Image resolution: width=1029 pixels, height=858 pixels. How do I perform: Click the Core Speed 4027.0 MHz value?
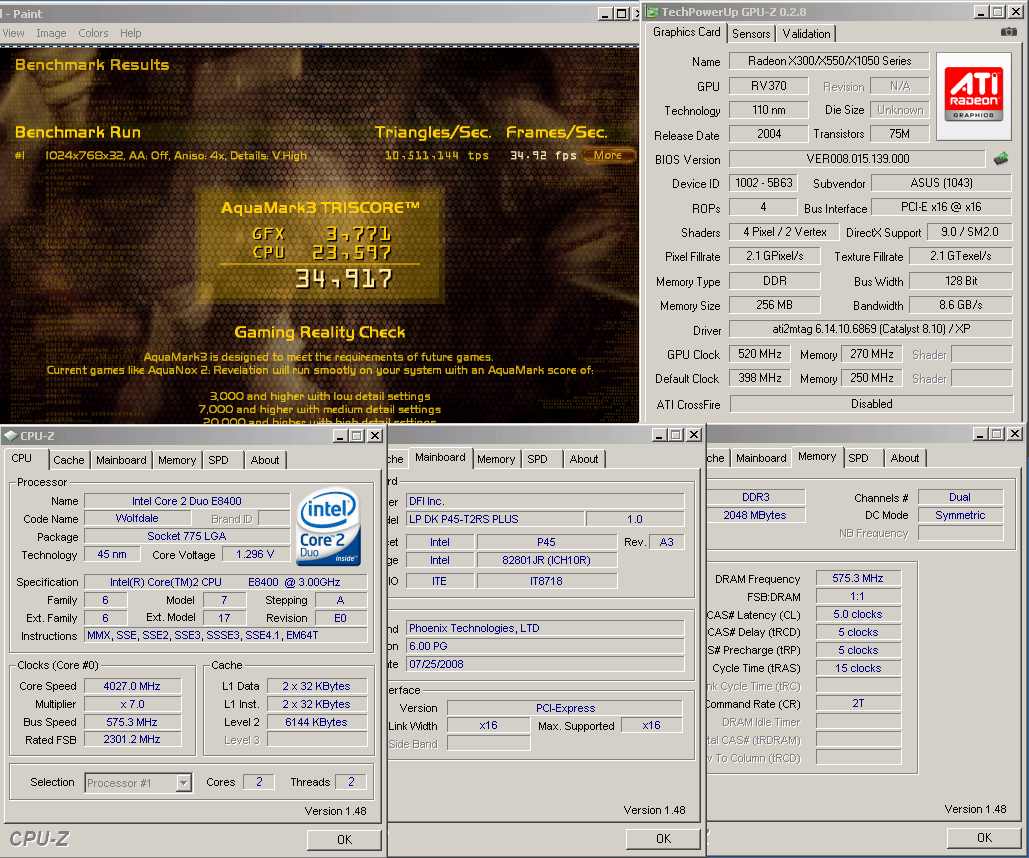coord(132,686)
